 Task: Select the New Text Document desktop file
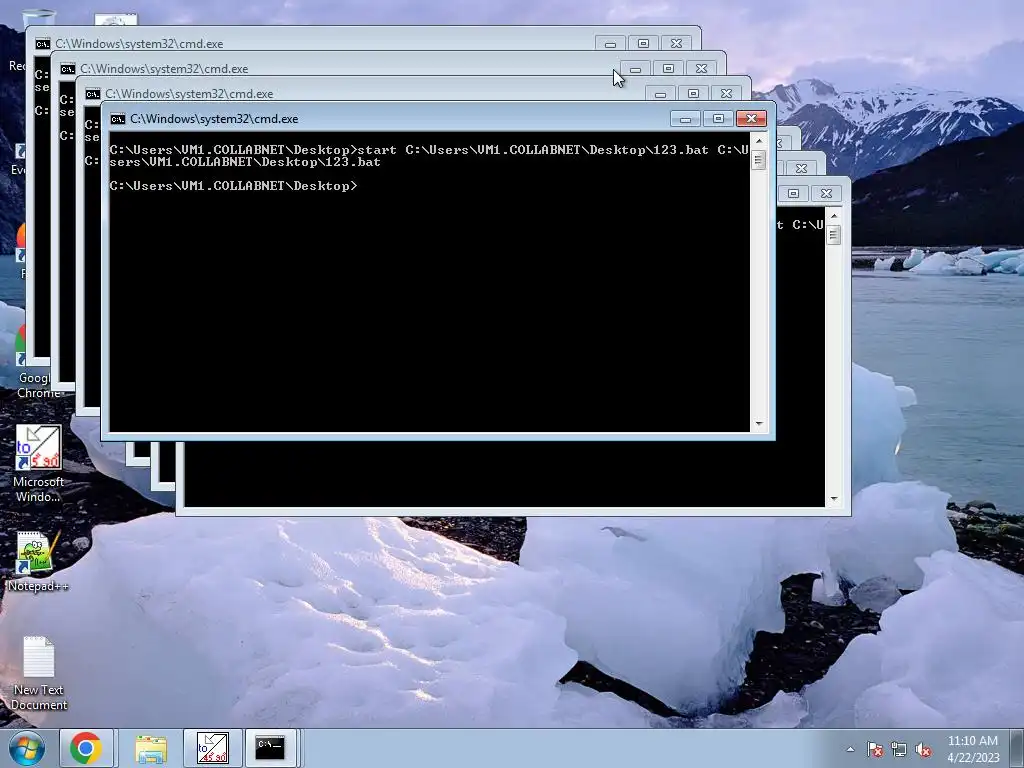pyautogui.click(x=39, y=673)
